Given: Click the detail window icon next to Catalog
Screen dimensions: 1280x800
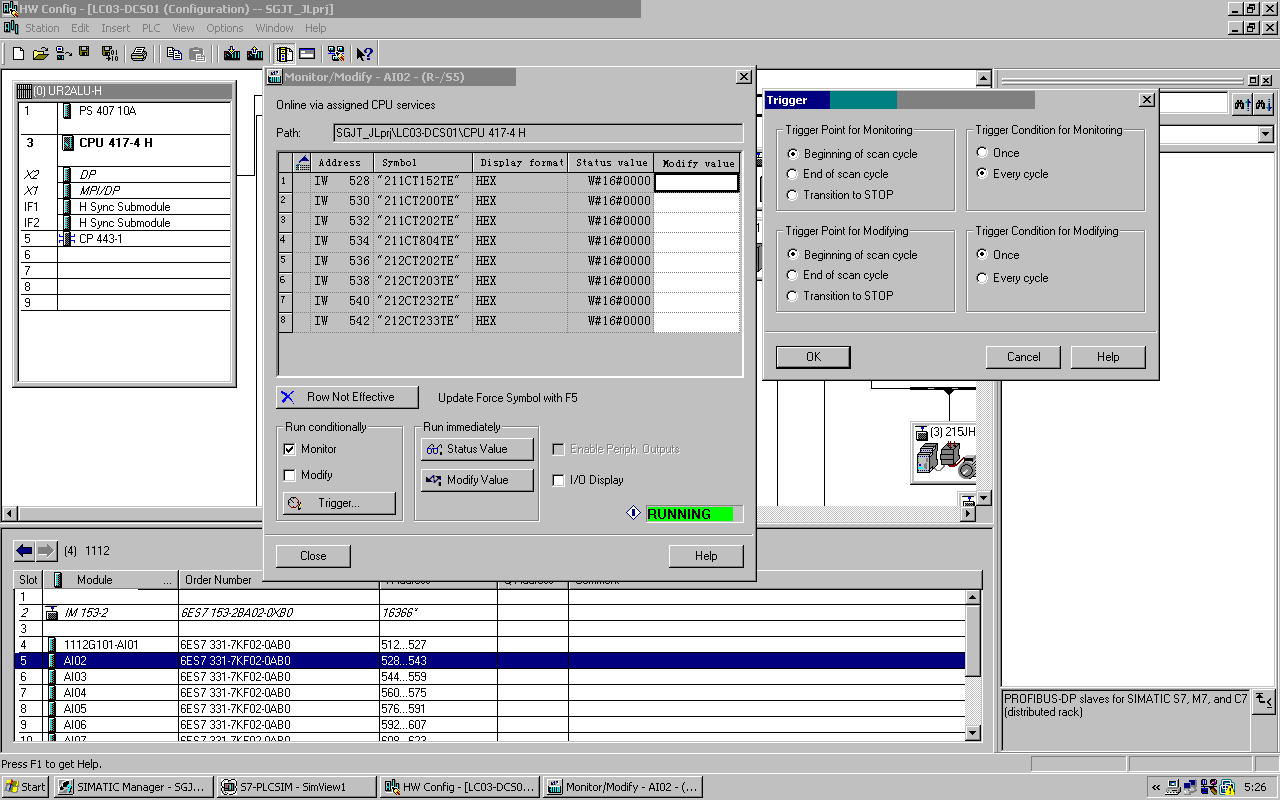Looking at the screenshot, I should (307, 53).
